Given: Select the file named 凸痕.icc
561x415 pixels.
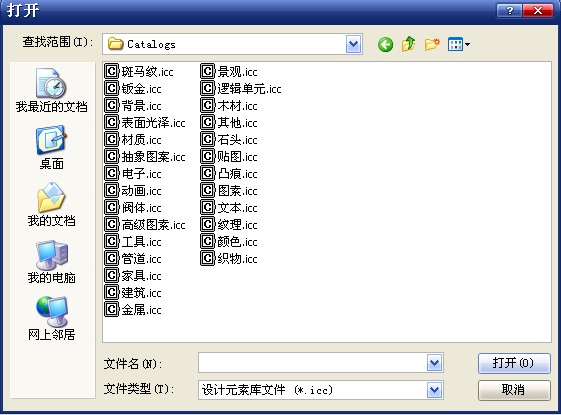Looking at the screenshot, I should pyautogui.click(x=229, y=174).
